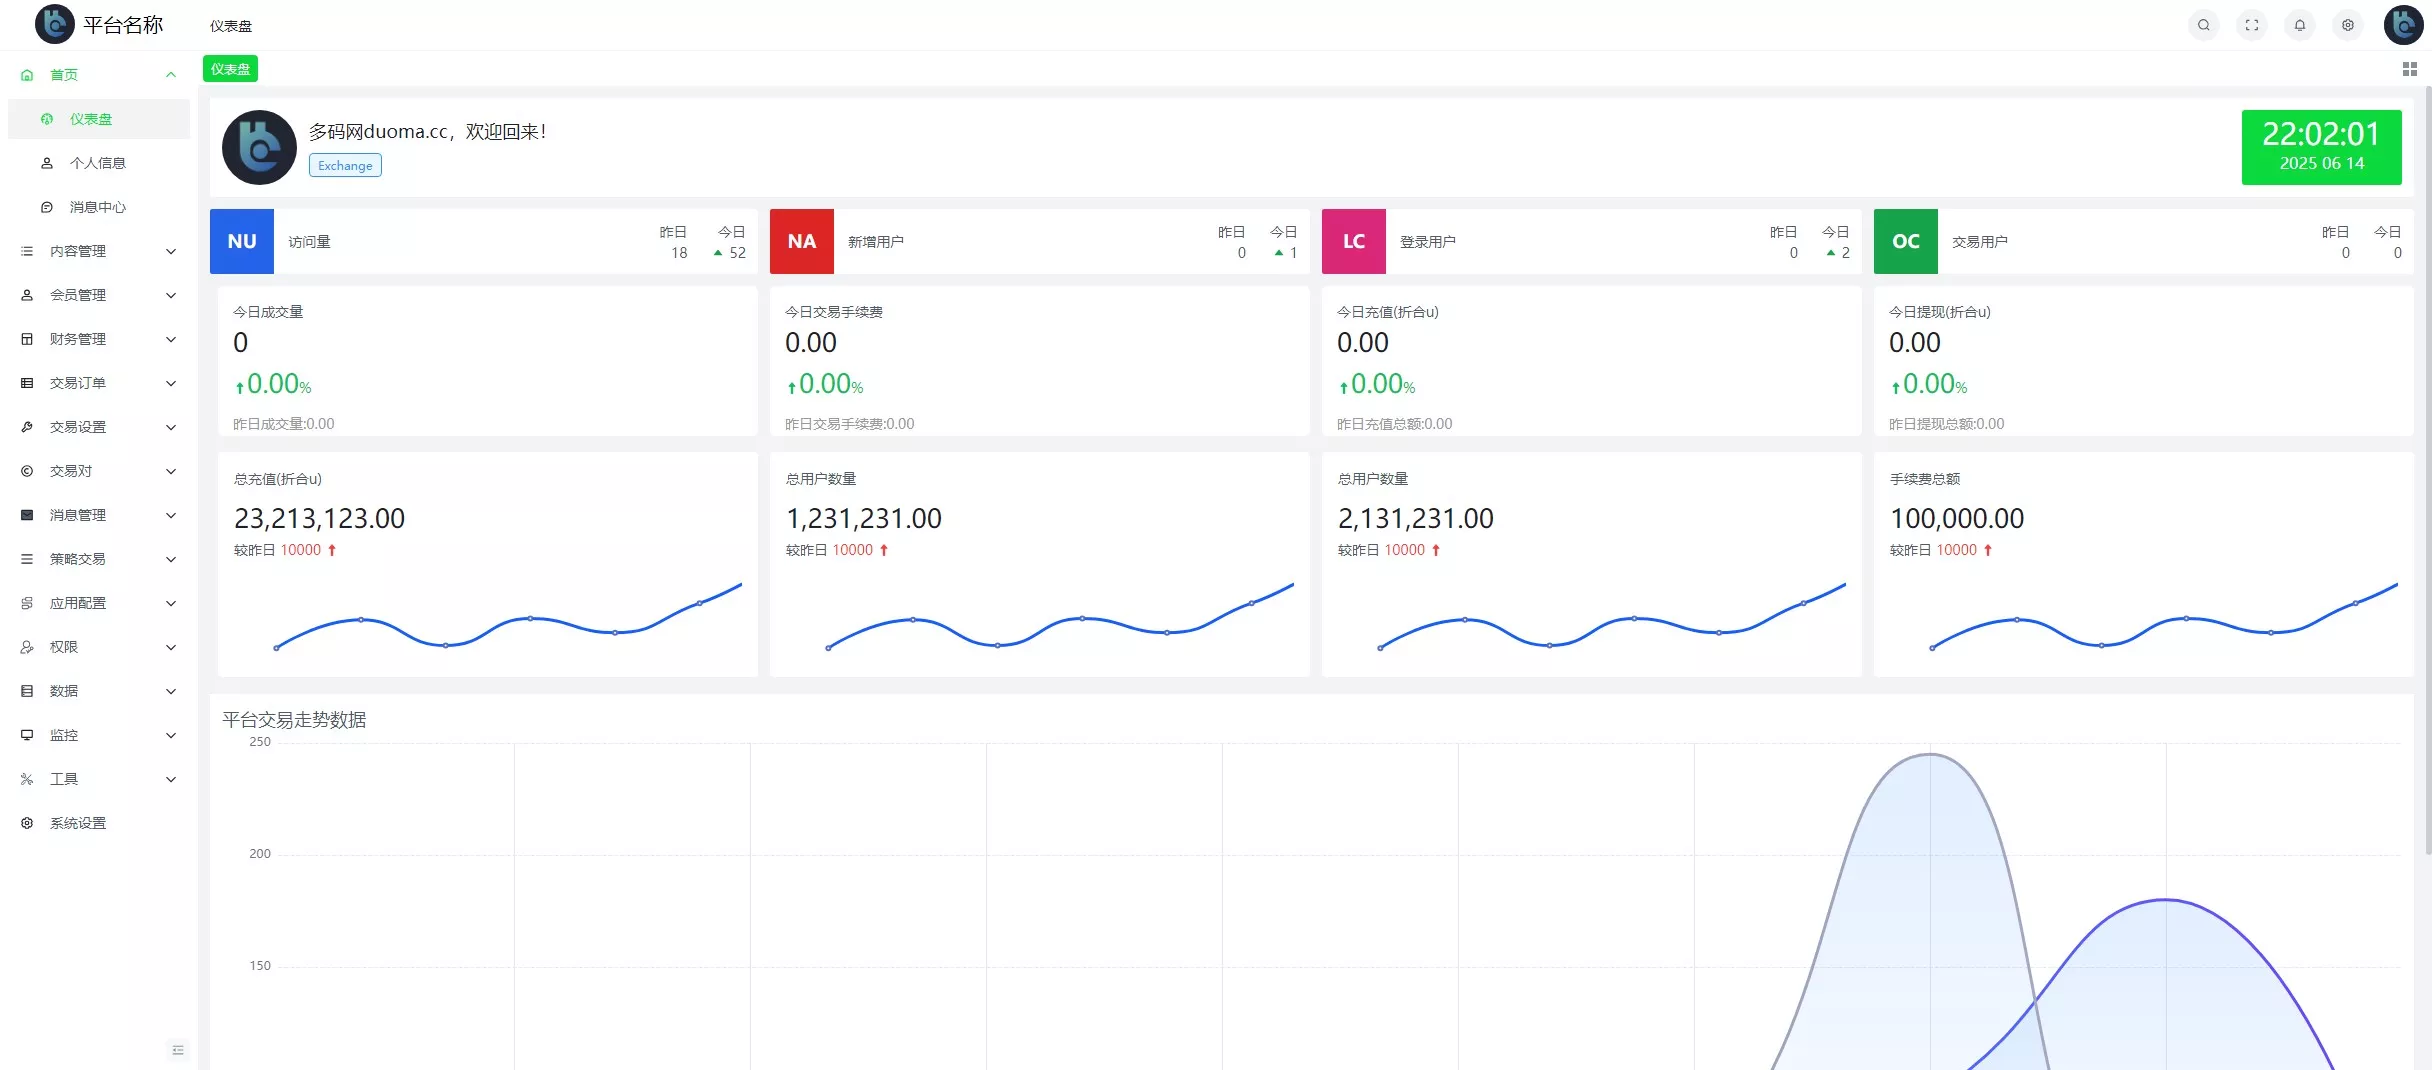The image size is (2432, 1070).
Task: Expand the 策略交易 chevron
Action: coord(171,559)
